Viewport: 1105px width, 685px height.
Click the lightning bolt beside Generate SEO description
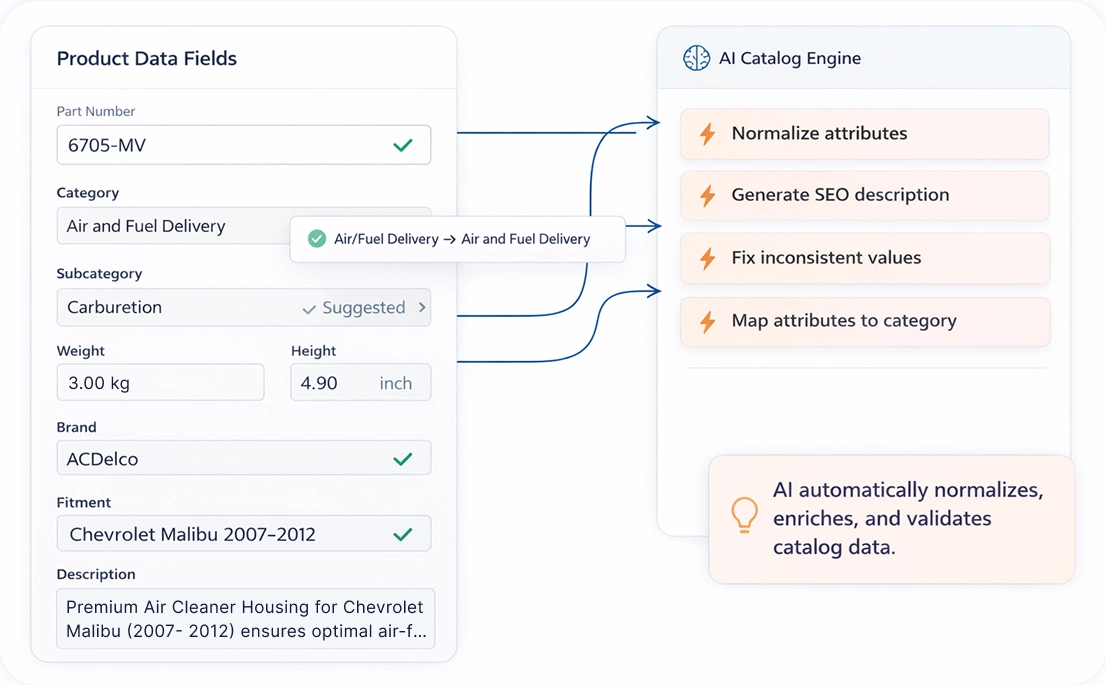[x=708, y=196]
